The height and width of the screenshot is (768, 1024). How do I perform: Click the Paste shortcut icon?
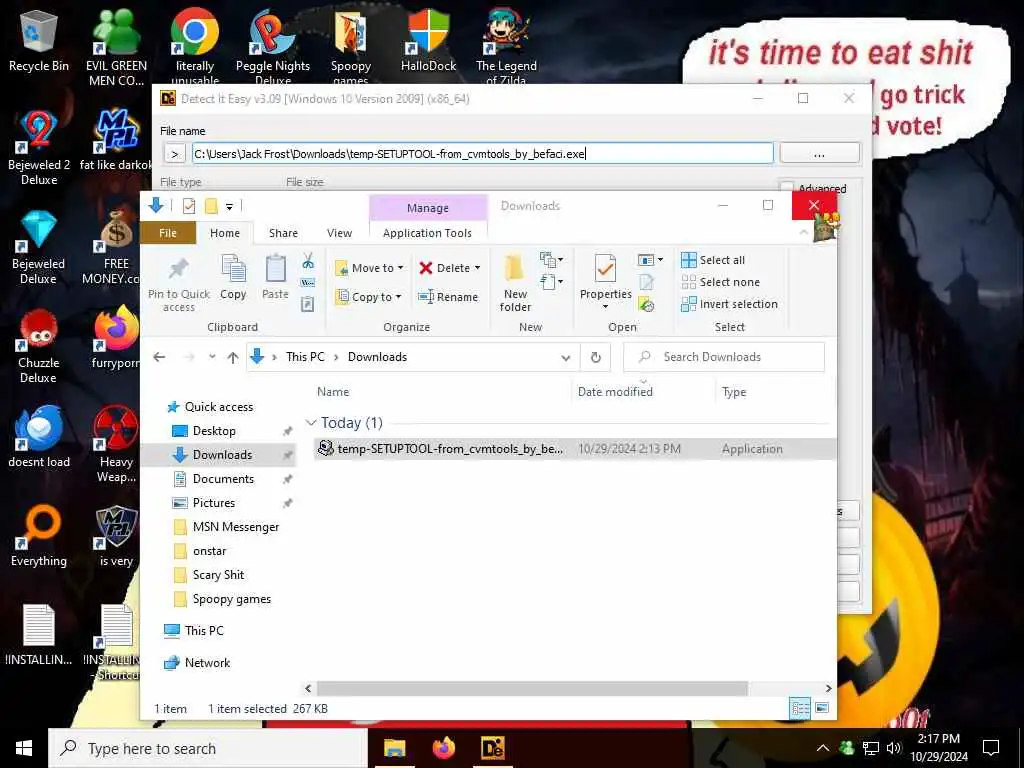[308, 304]
